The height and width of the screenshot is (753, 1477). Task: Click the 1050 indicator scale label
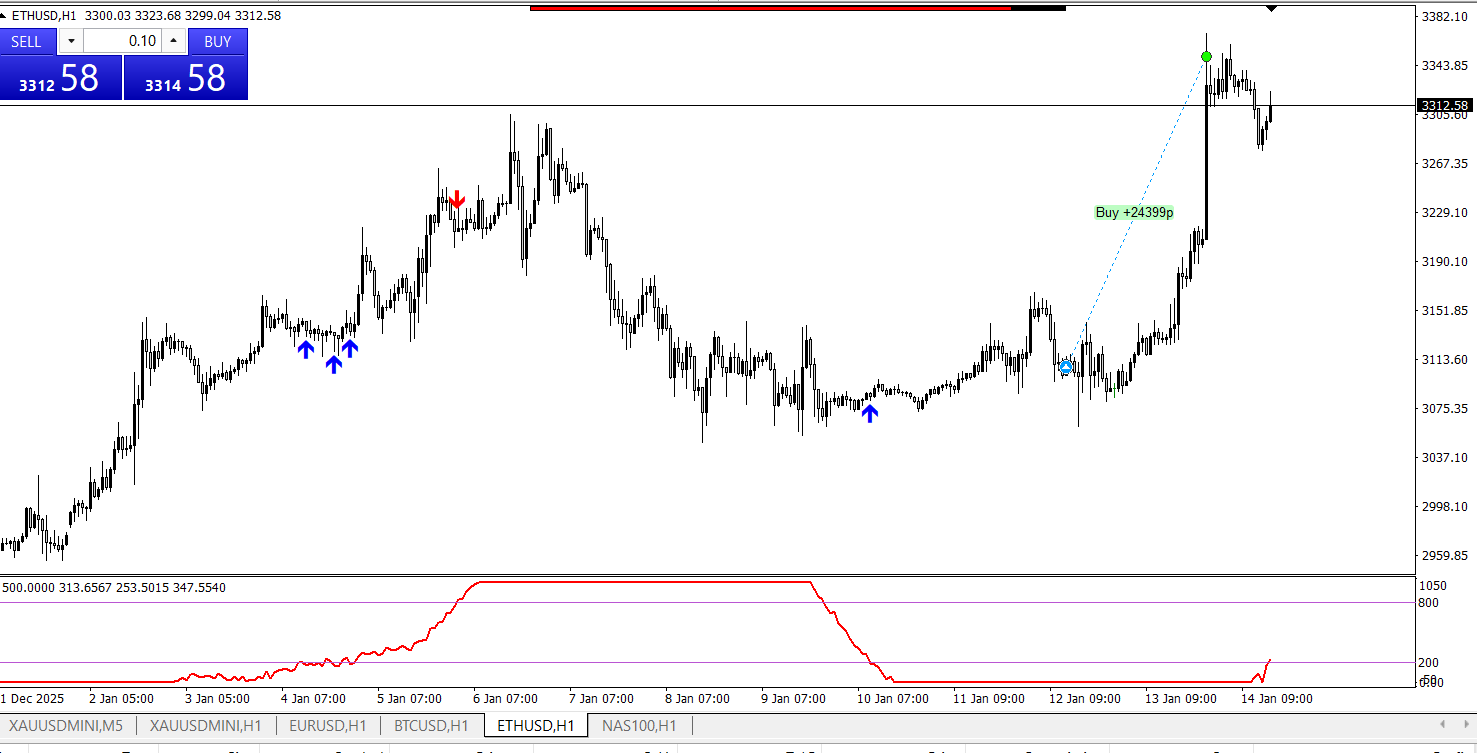[x=1432, y=586]
